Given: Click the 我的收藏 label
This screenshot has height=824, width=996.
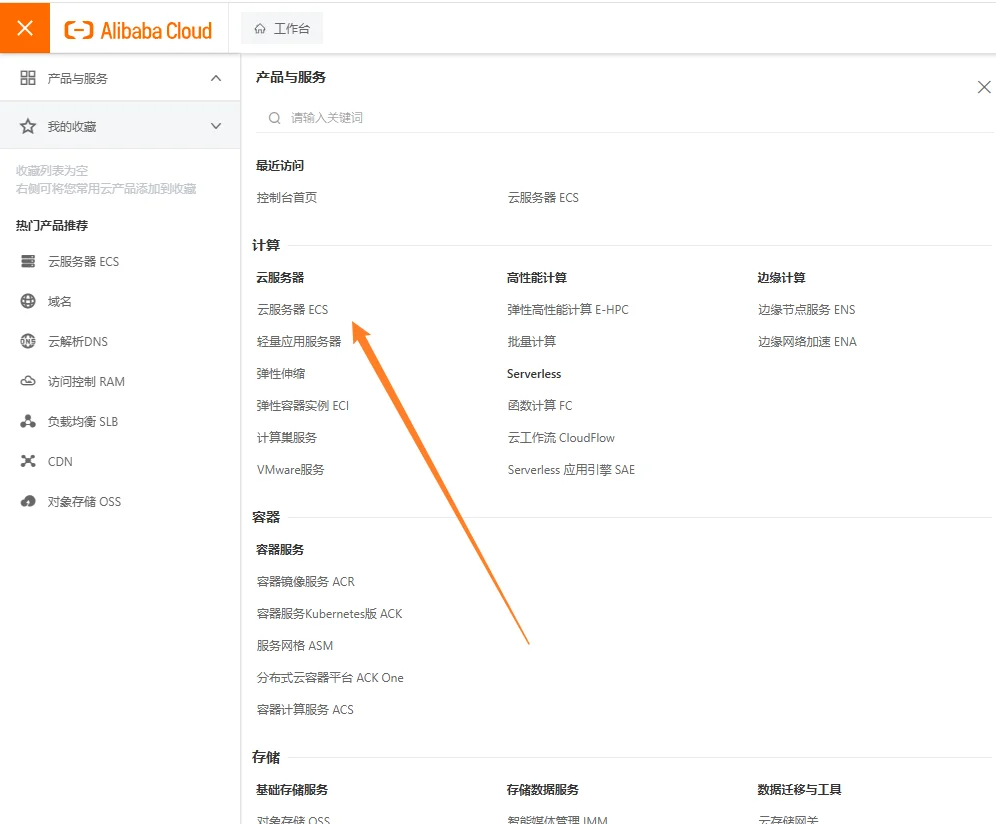Looking at the screenshot, I should coord(72,126).
